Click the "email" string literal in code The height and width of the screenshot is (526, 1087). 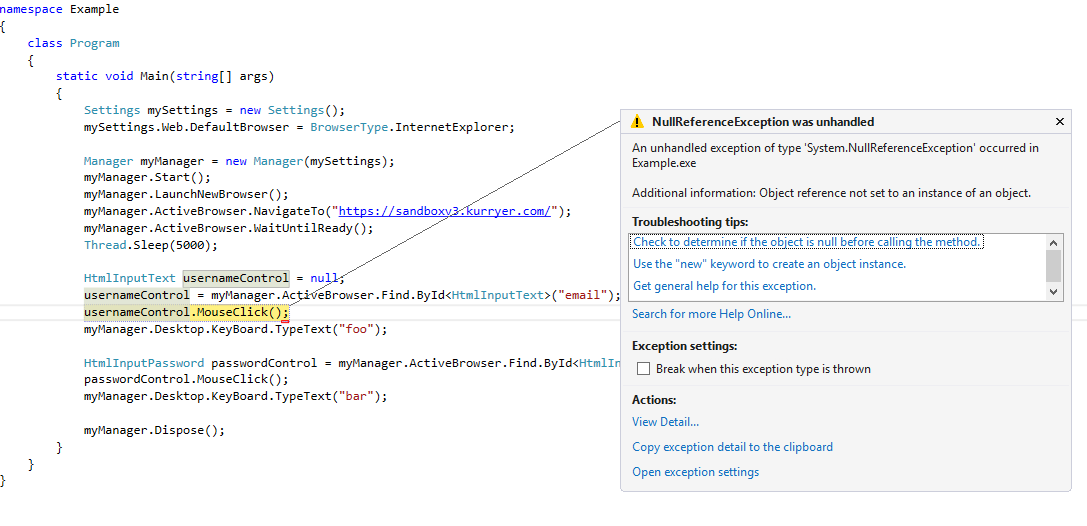(584, 295)
